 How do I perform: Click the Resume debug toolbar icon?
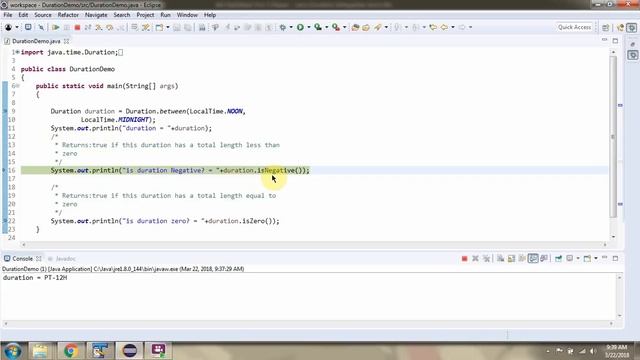coord(56,27)
